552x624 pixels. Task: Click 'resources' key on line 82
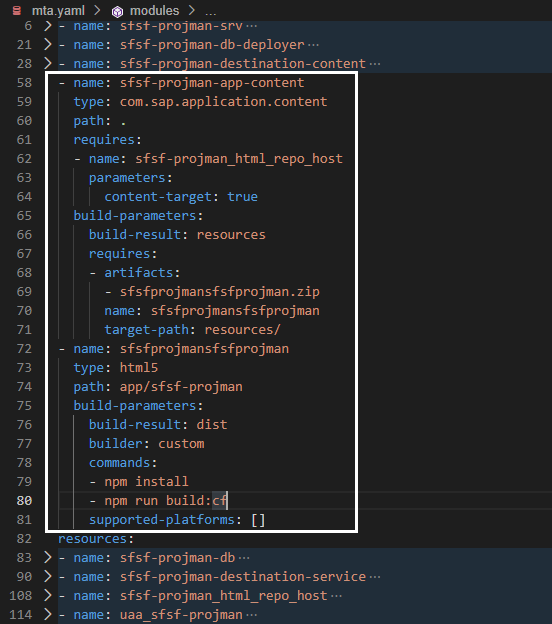tap(92, 539)
